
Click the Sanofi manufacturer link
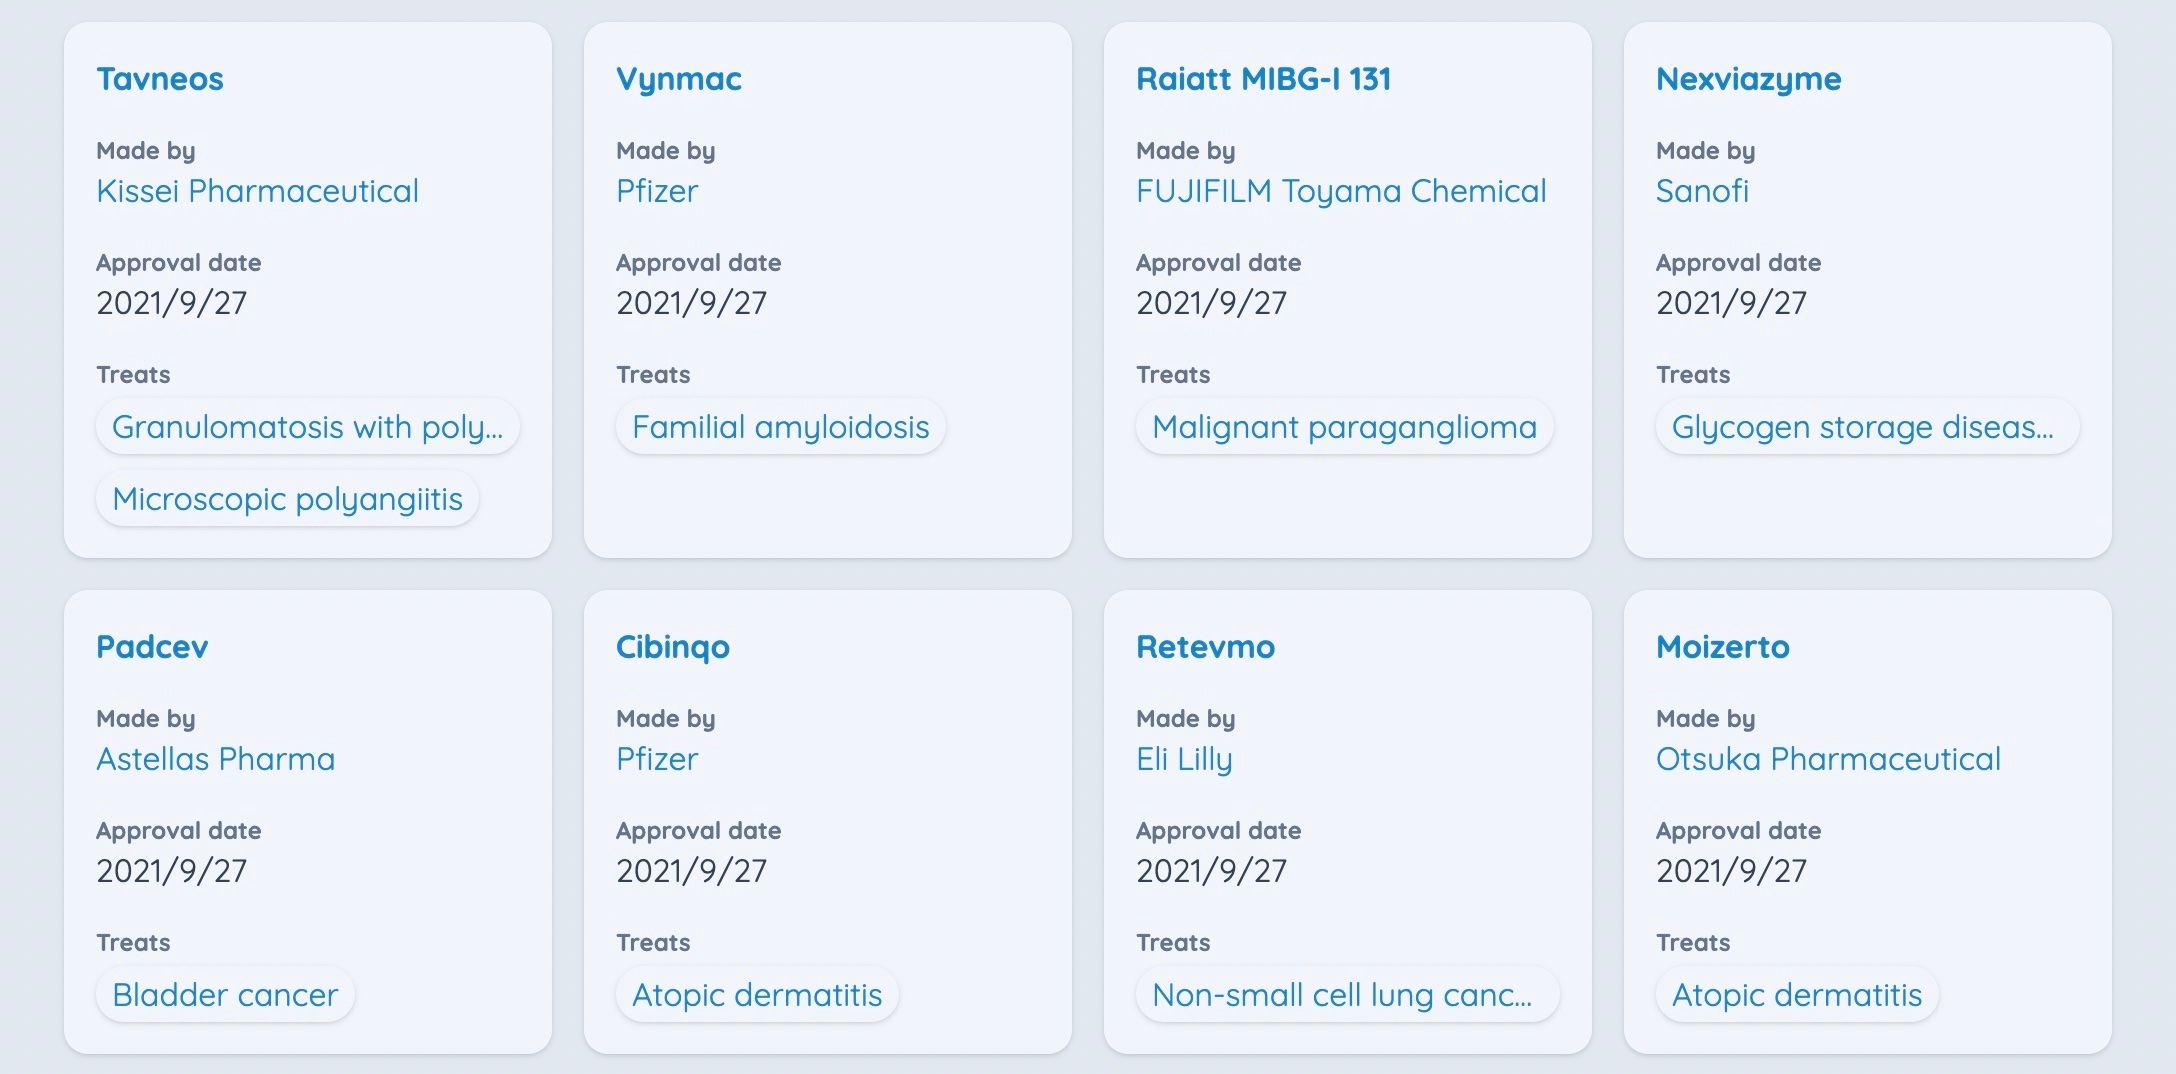[1702, 191]
